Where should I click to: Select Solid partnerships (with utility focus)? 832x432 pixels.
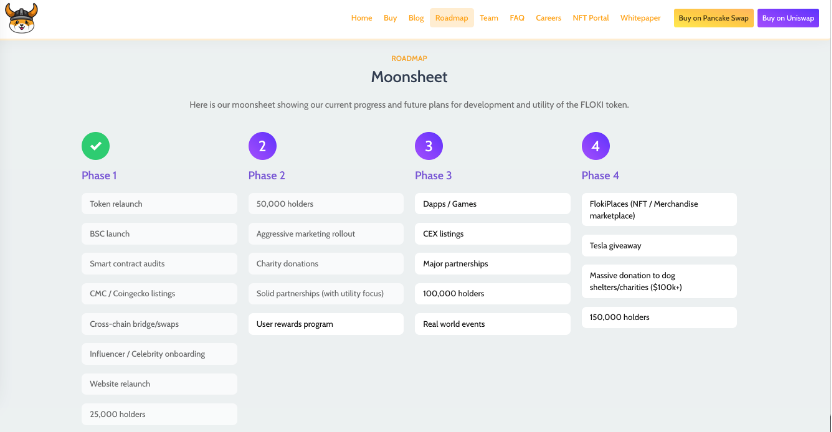326,293
